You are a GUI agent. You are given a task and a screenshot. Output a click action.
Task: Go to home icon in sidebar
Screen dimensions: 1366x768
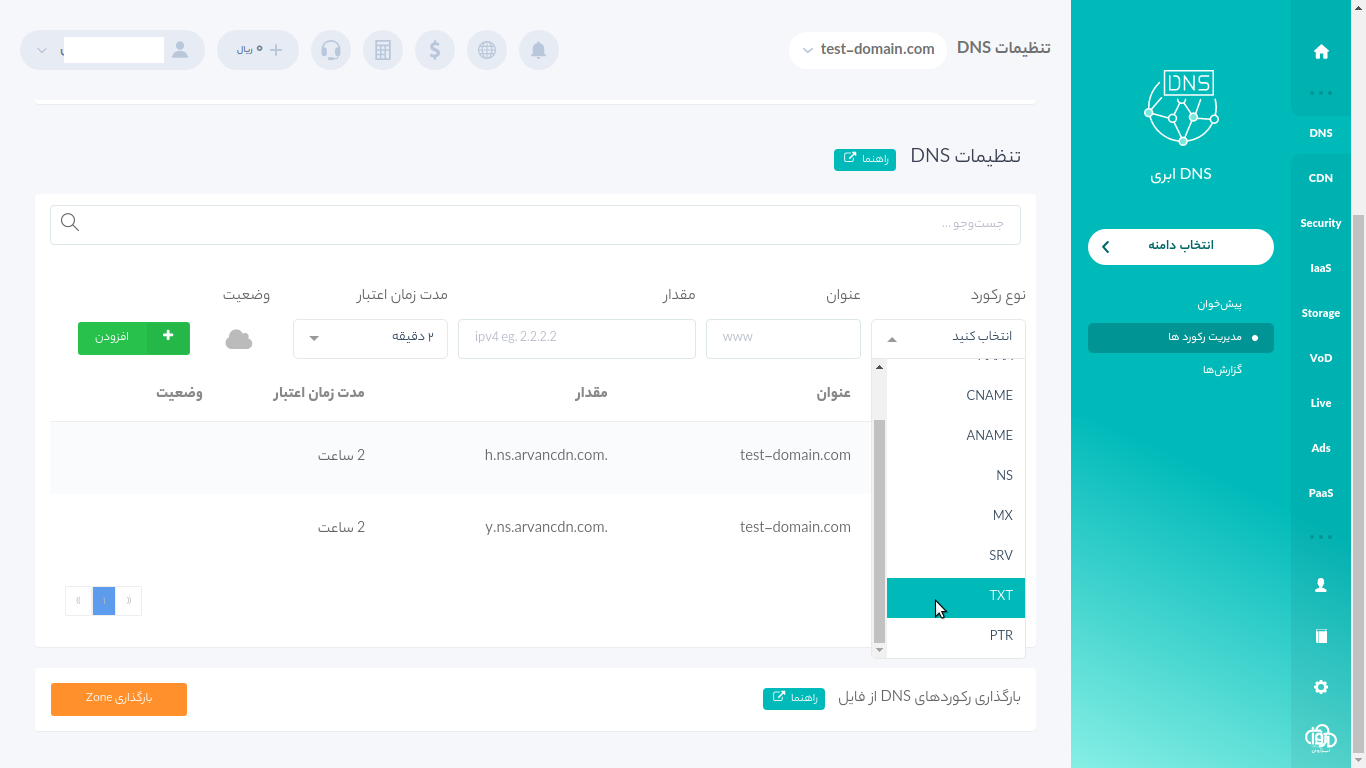pos(1321,52)
